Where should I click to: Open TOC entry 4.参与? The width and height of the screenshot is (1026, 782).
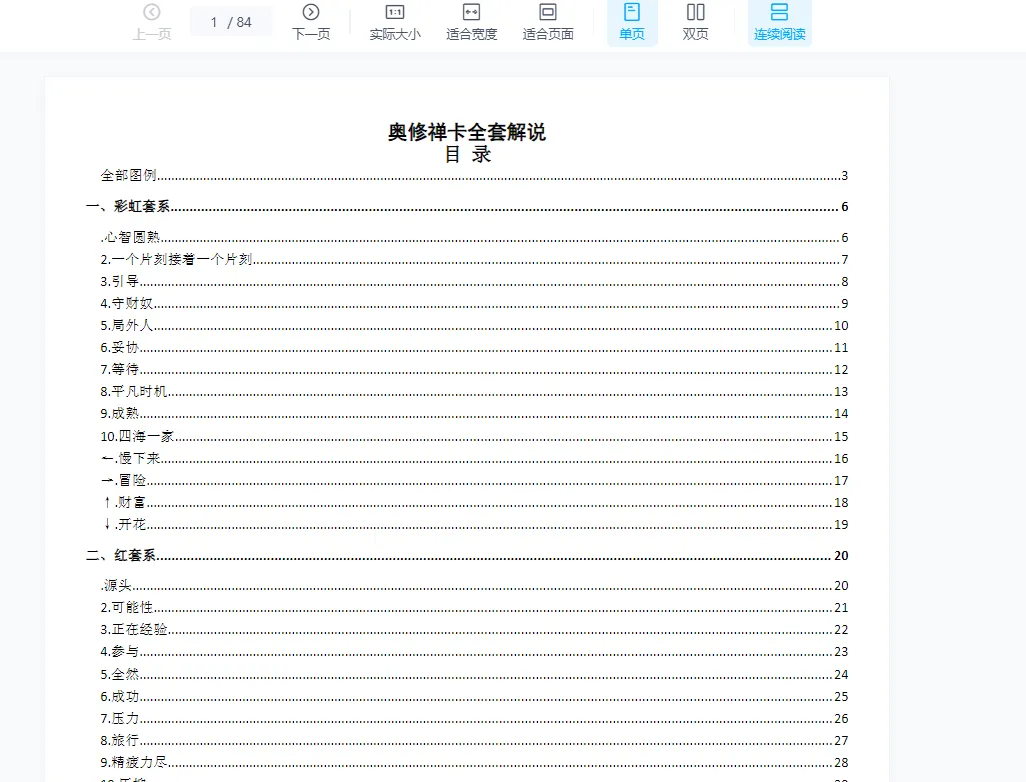point(474,652)
